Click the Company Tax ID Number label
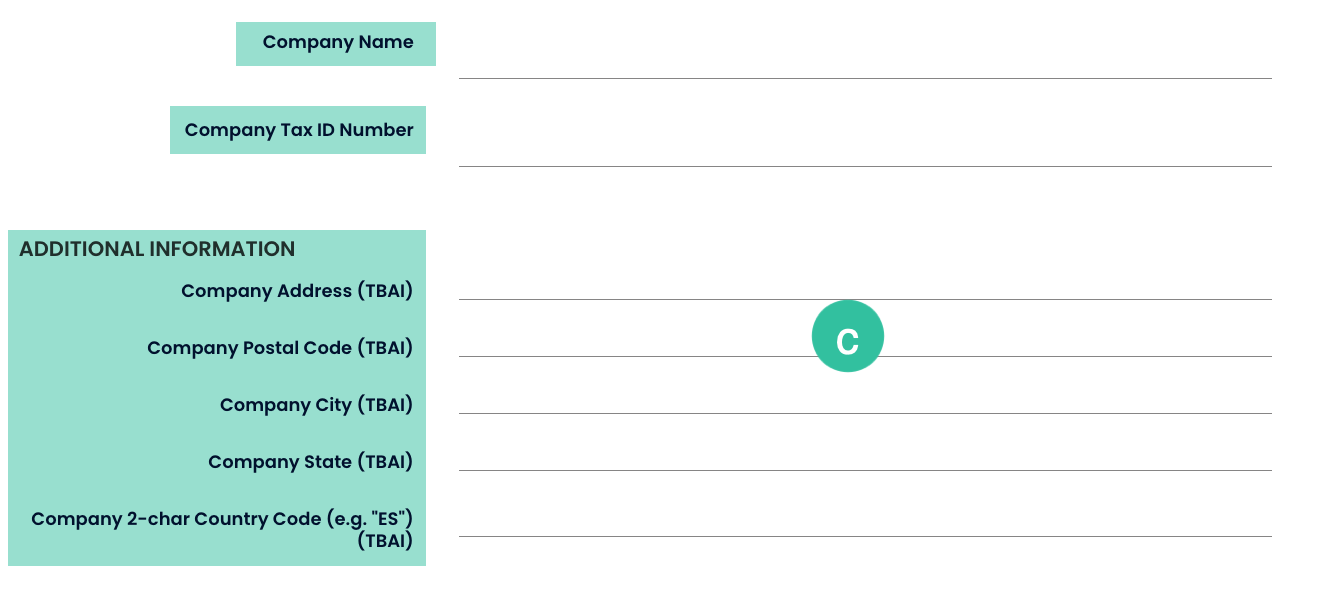 point(298,130)
